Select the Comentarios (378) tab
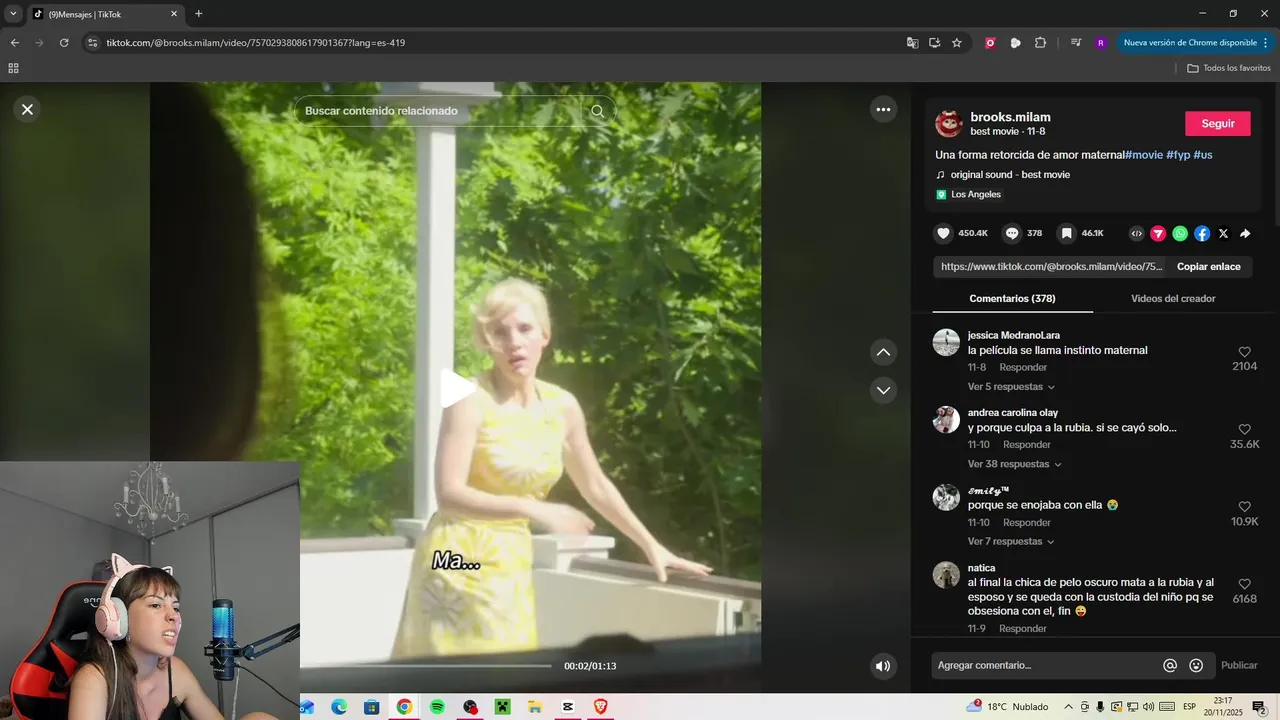1280x720 pixels. [x=1012, y=299]
